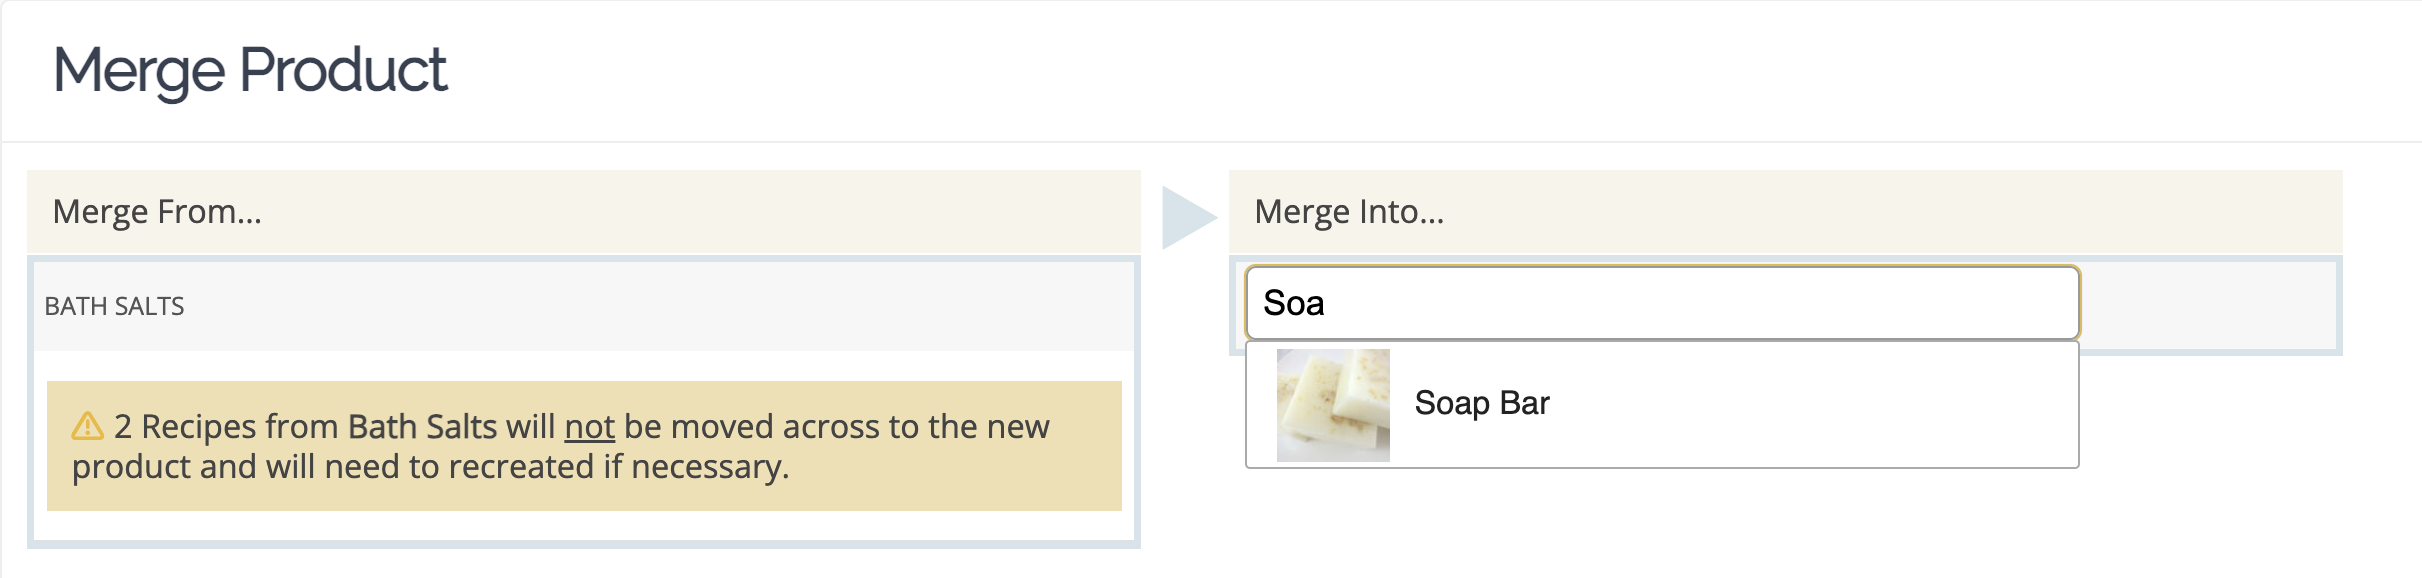Viewport: 2422px width, 578px height.
Task: Click the text Soa inside the search box
Action: coord(1294,303)
